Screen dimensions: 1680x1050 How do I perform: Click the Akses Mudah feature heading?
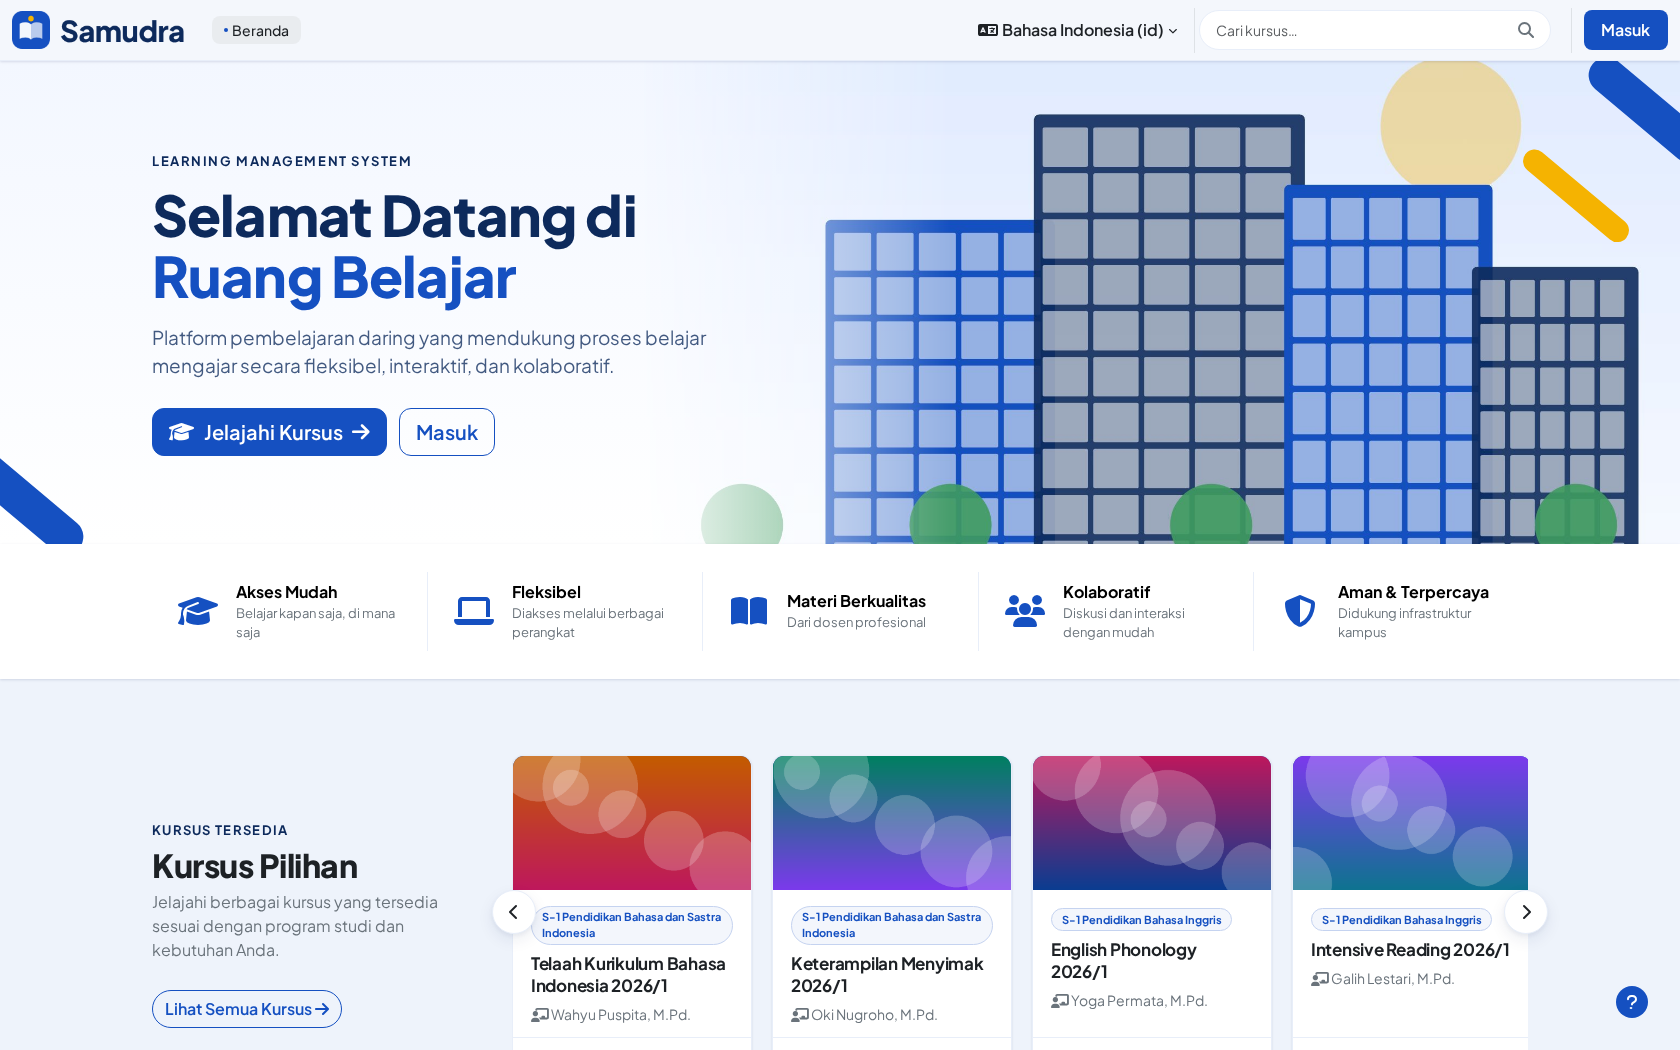(286, 592)
